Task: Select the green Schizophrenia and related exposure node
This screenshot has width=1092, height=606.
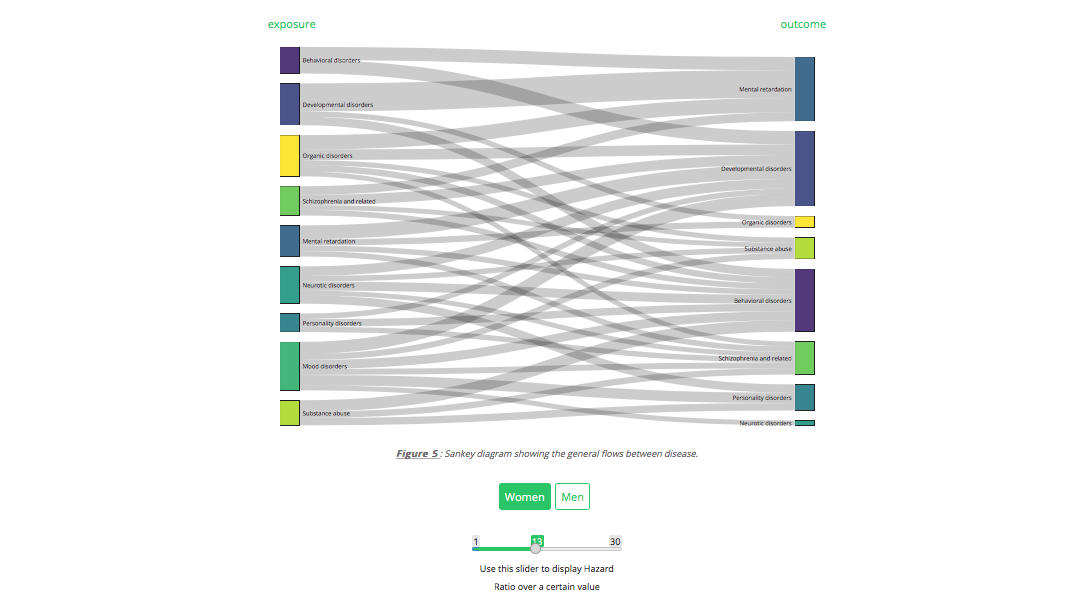Action: (x=289, y=201)
